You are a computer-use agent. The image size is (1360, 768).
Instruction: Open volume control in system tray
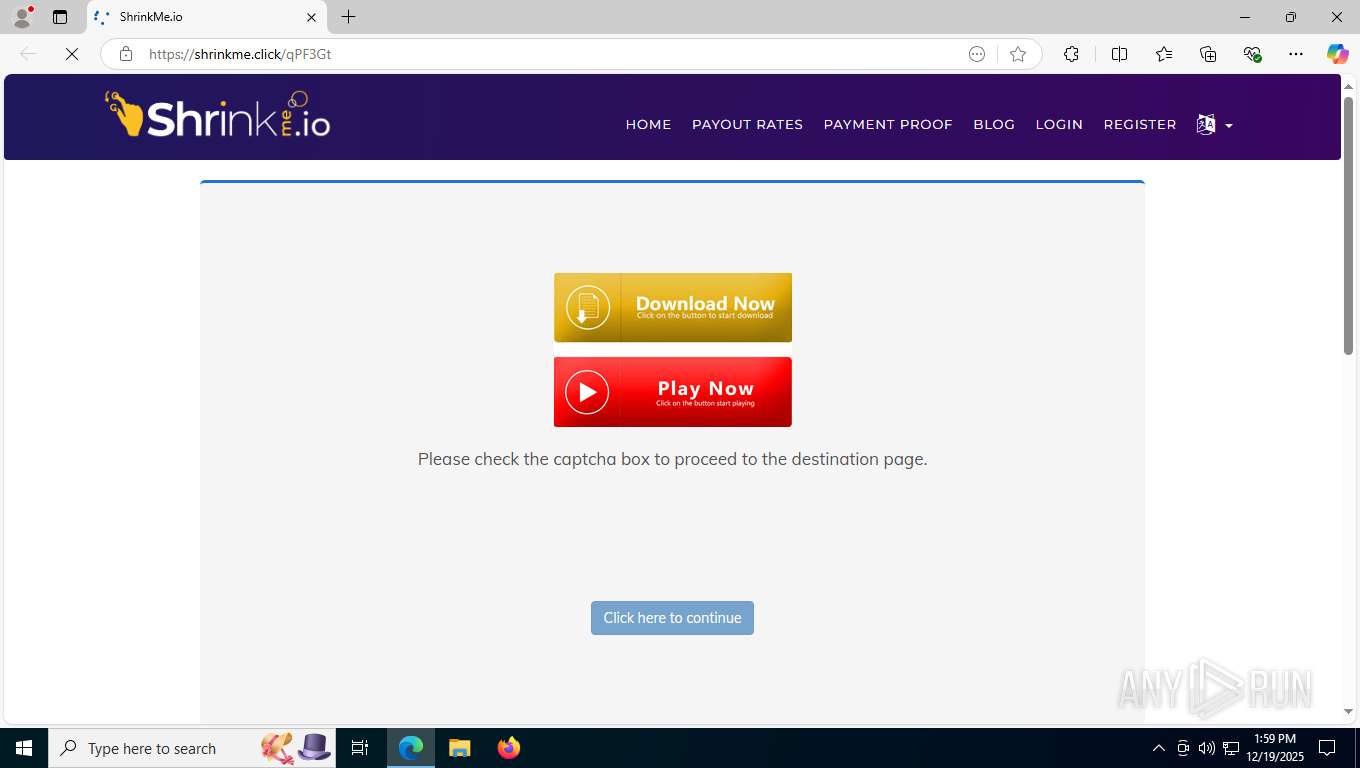pos(1207,748)
